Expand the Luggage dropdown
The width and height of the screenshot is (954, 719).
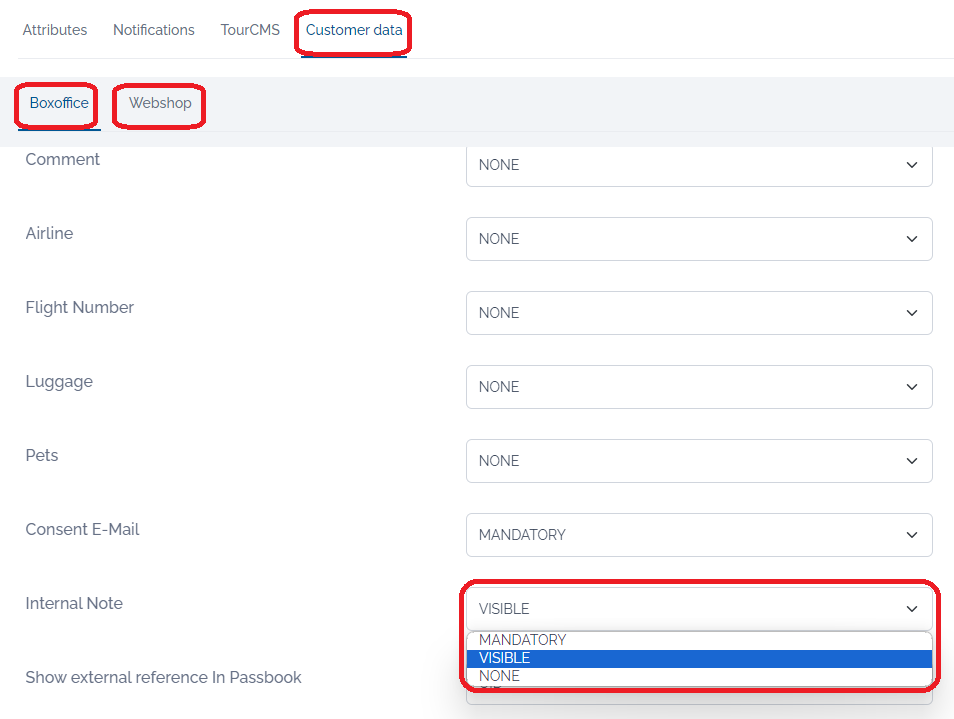pos(699,387)
